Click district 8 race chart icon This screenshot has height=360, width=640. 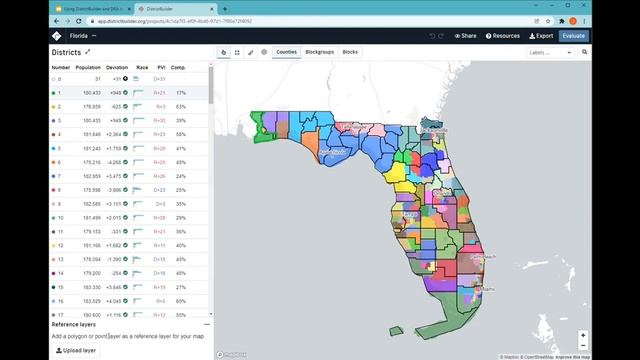point(137,190)
